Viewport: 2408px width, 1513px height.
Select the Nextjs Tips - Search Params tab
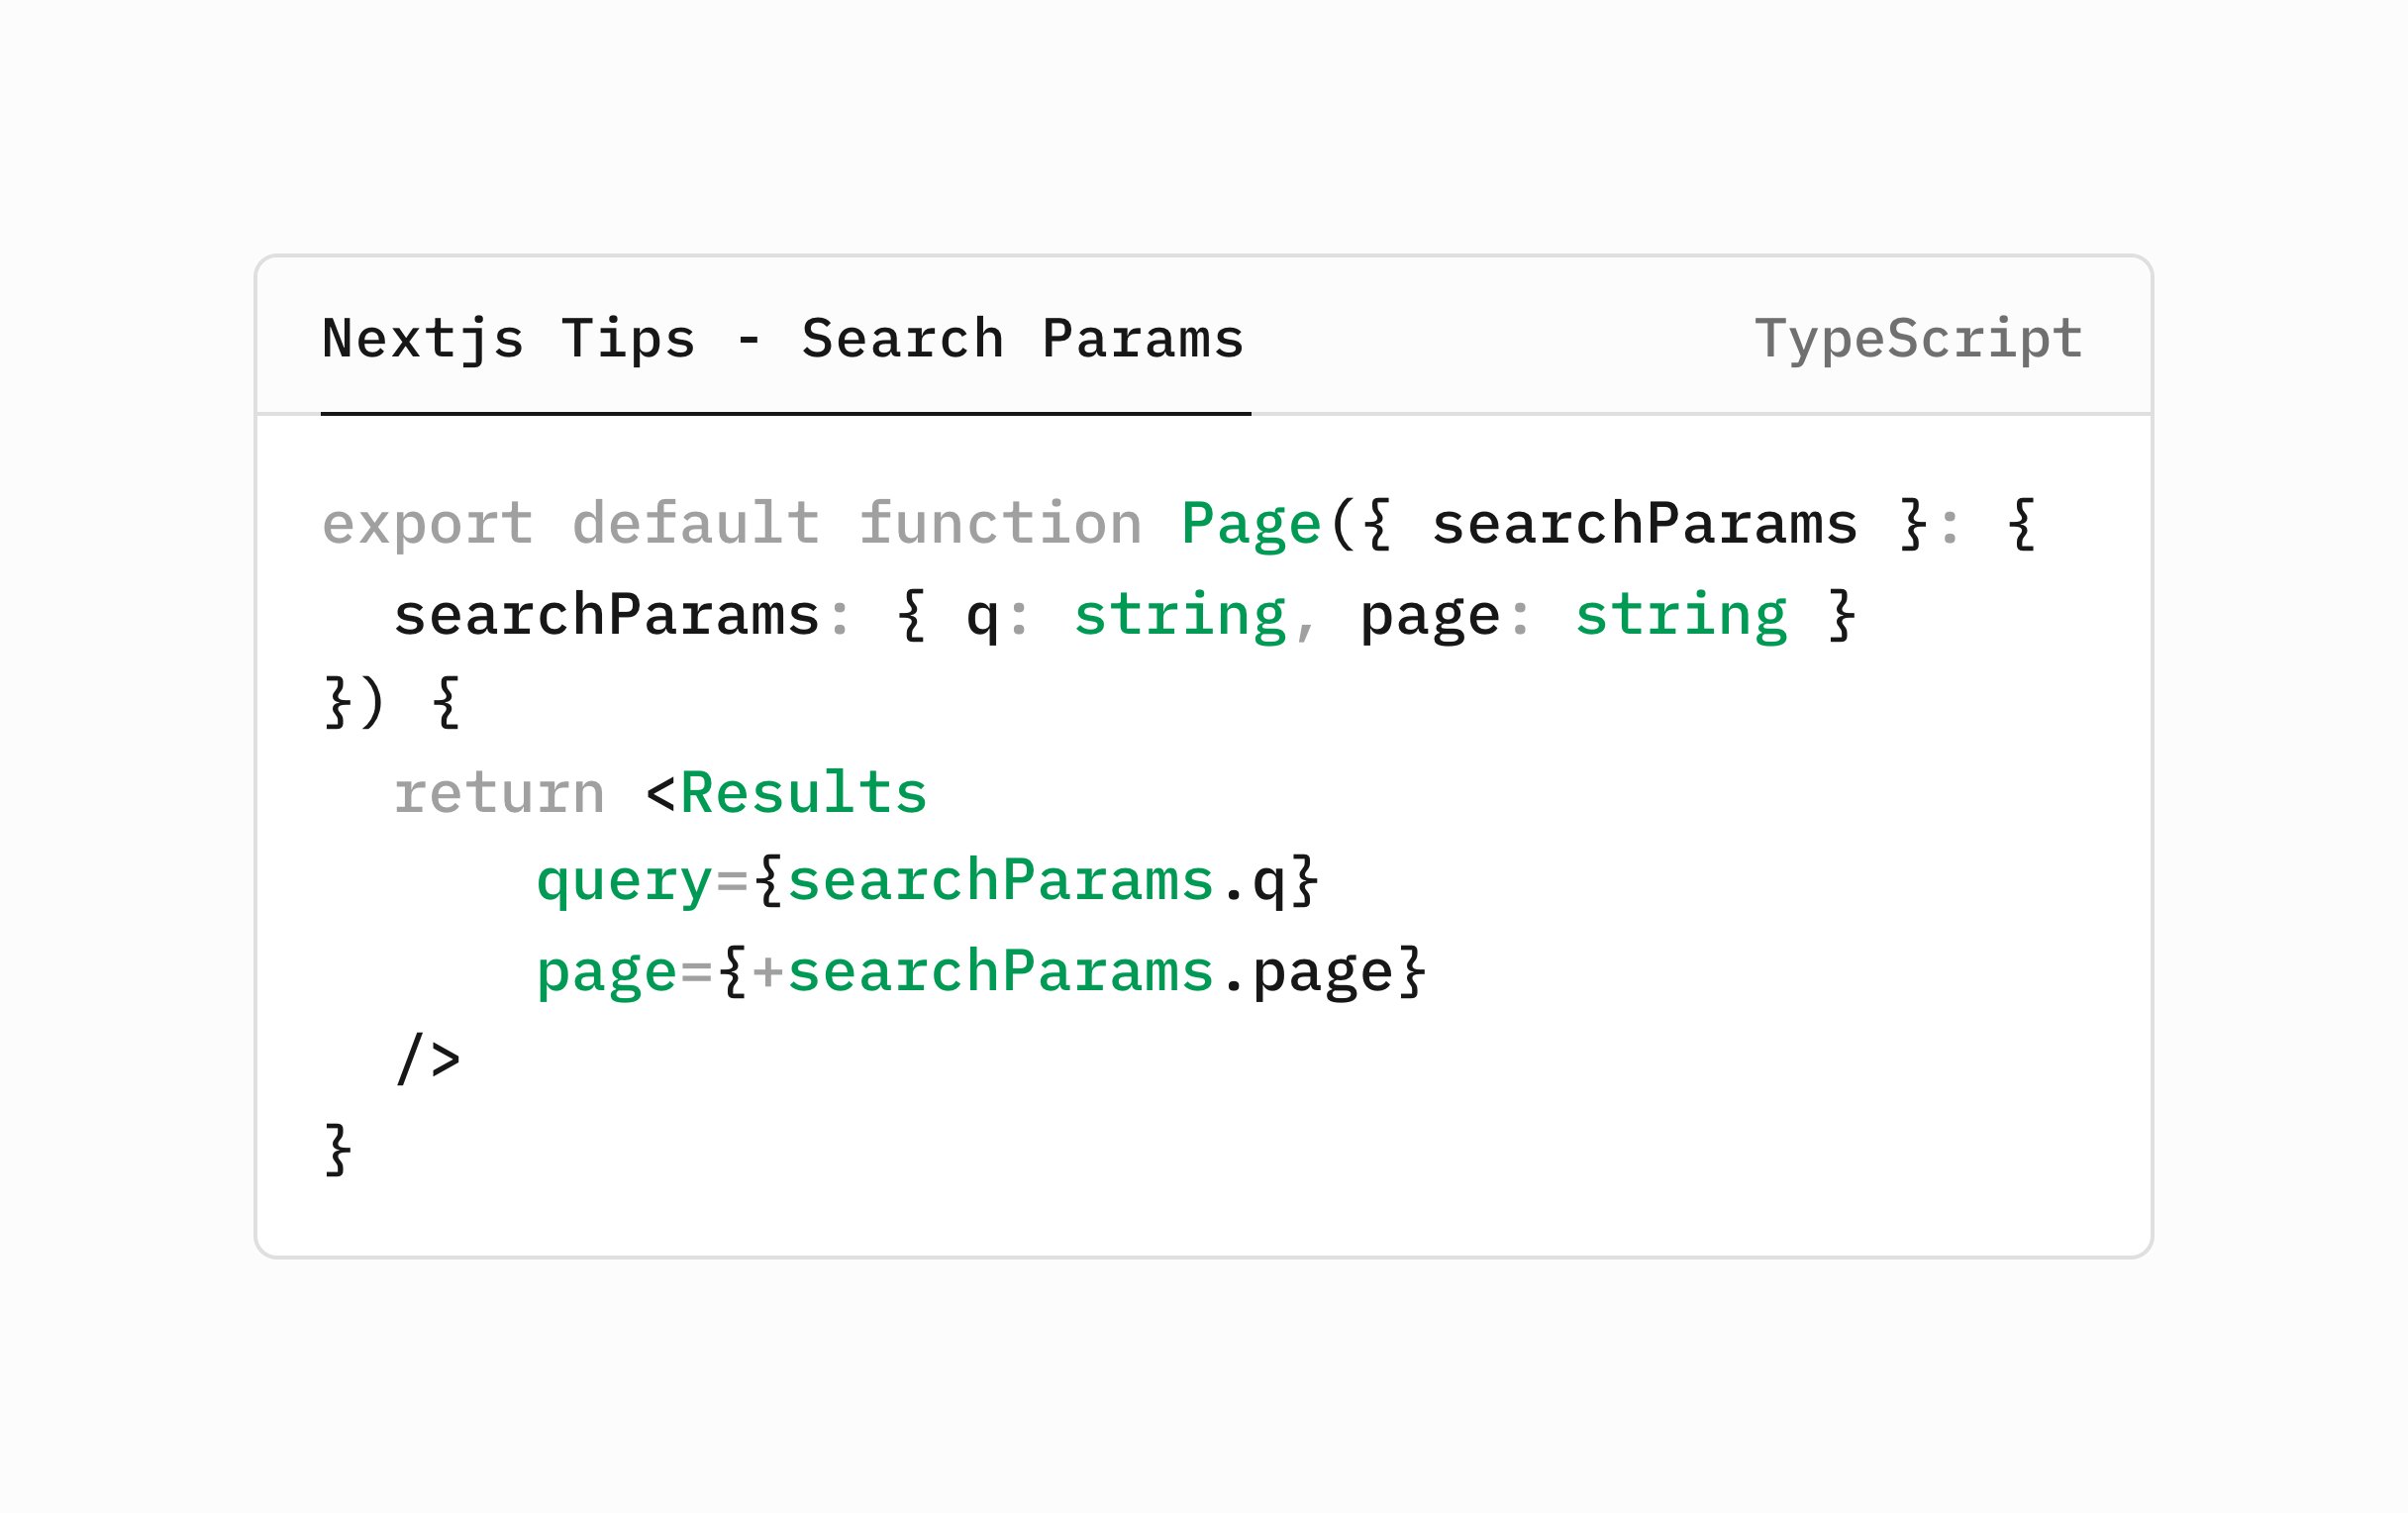tap(783, 338)
